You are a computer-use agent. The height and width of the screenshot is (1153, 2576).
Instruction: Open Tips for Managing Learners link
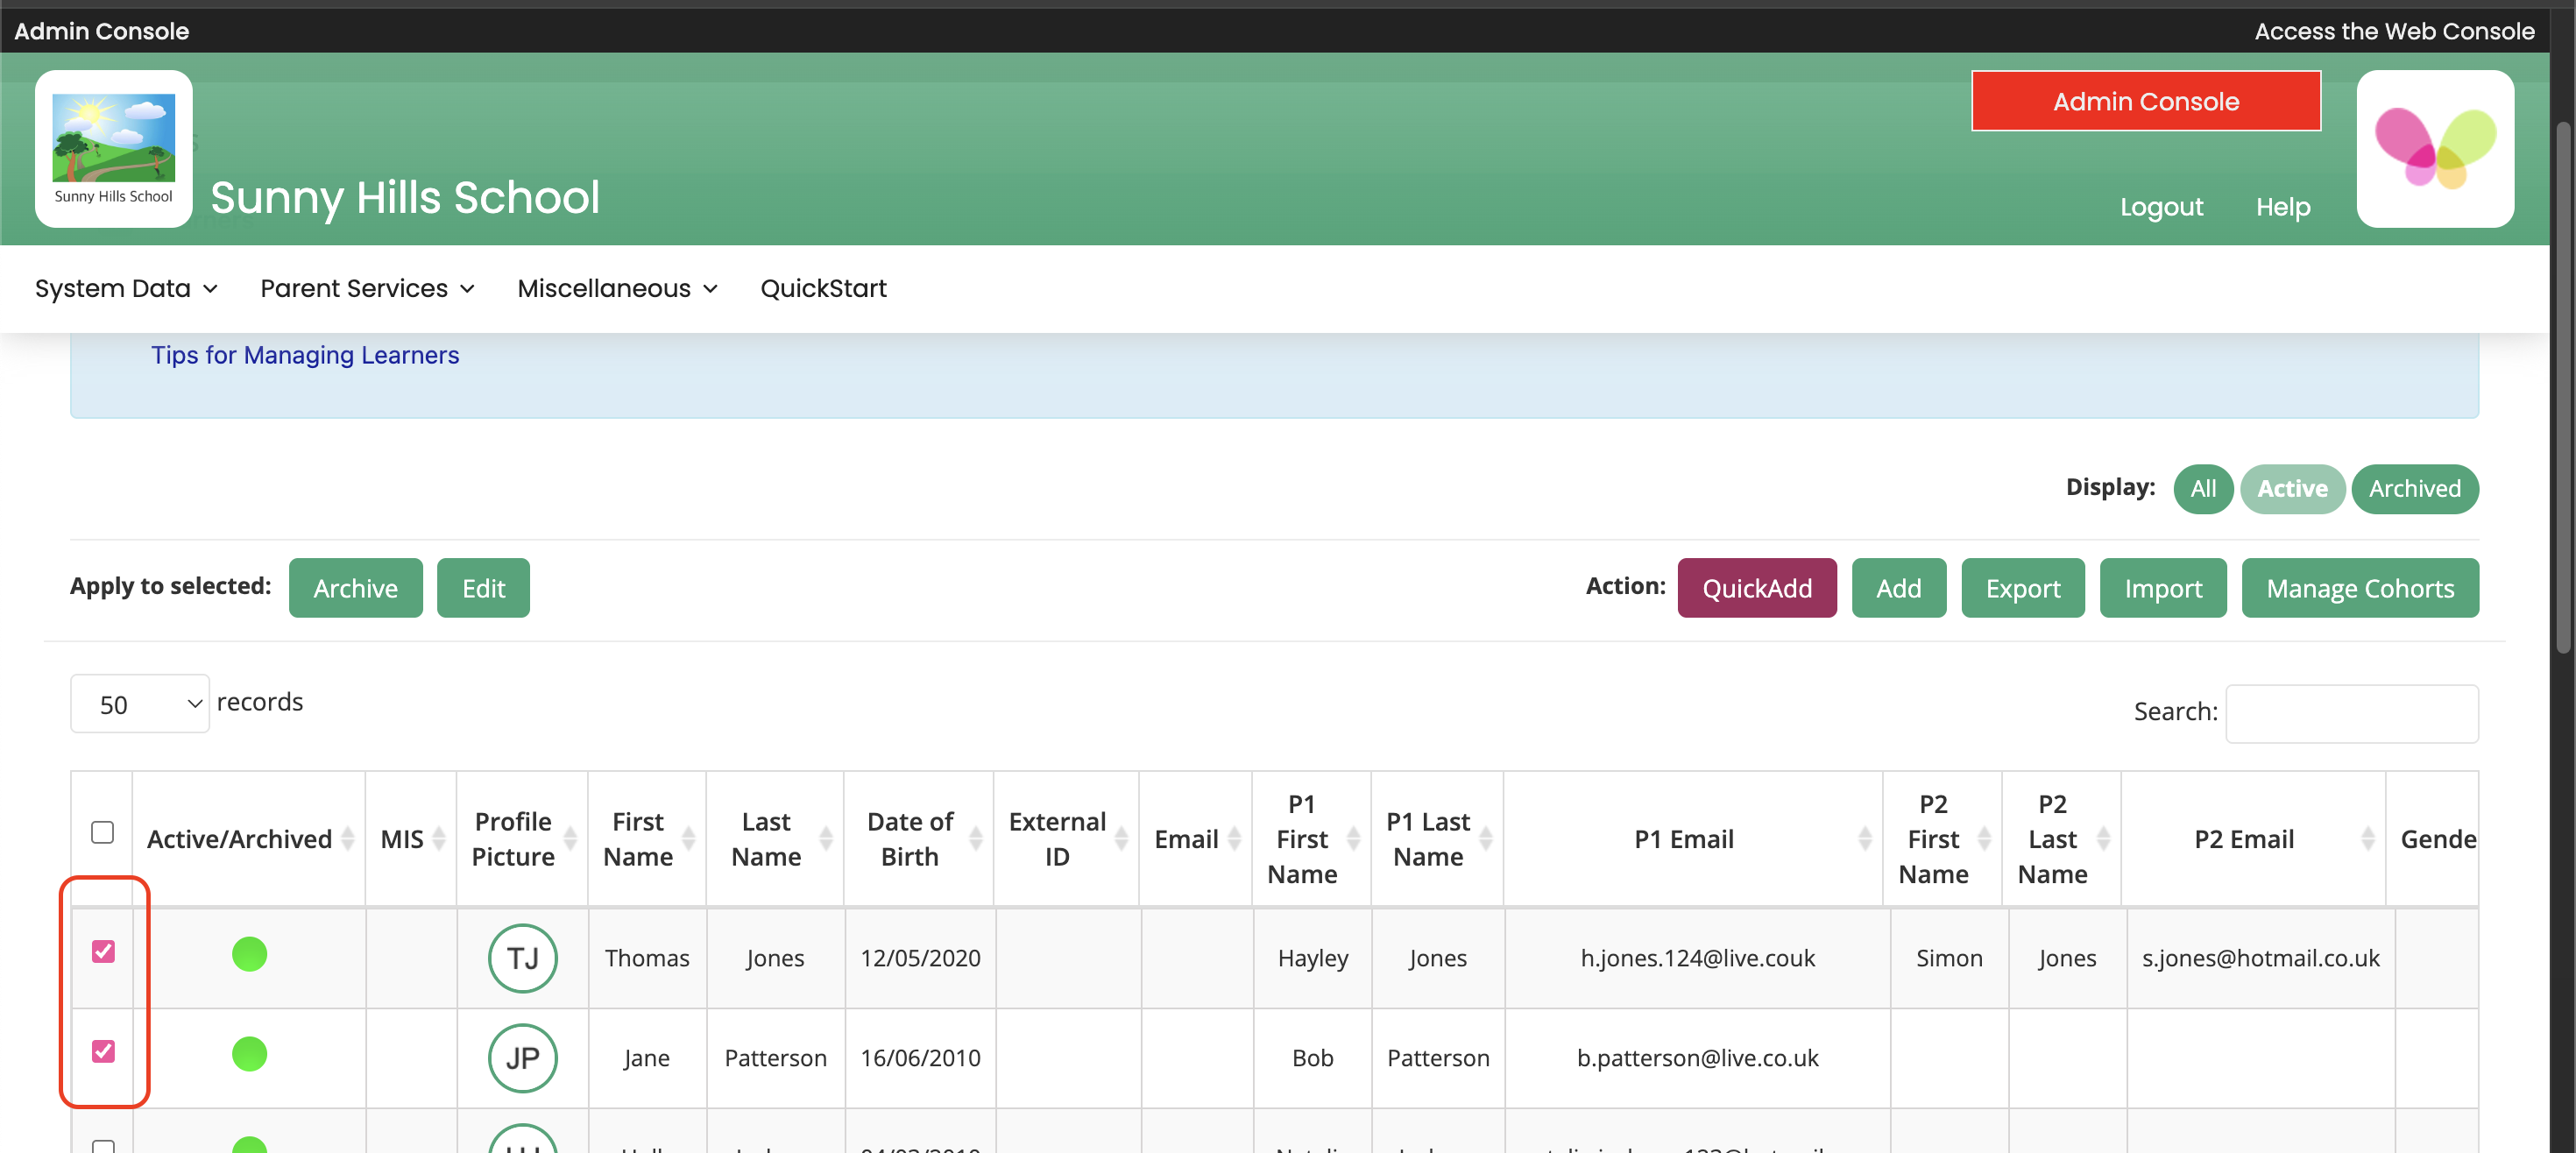point(305,355)
